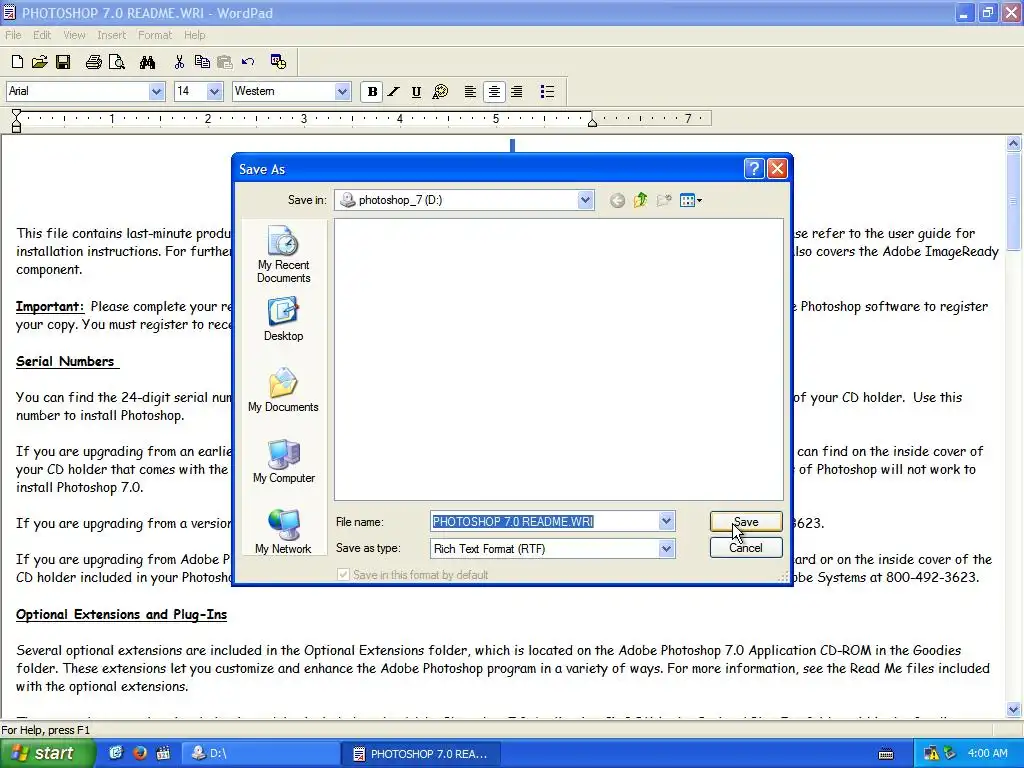Click the Date/Time insert icon

(x=278, y=62)
